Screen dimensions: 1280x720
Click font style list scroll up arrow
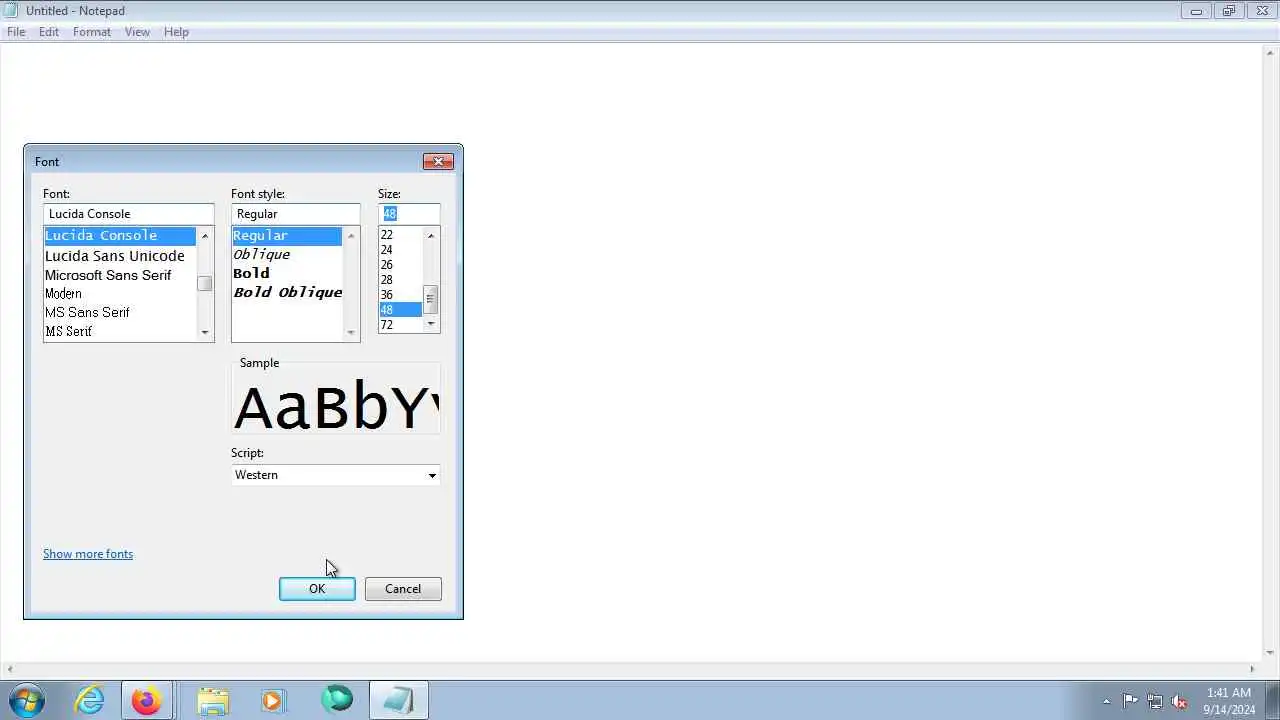pyautogui.click(x=351, y=236)
